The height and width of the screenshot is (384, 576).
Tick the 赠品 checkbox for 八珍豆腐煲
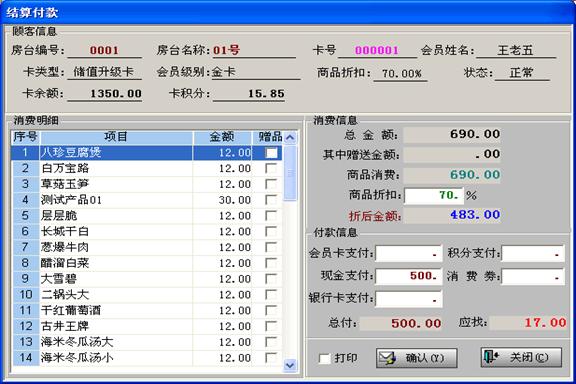point(271,152)
